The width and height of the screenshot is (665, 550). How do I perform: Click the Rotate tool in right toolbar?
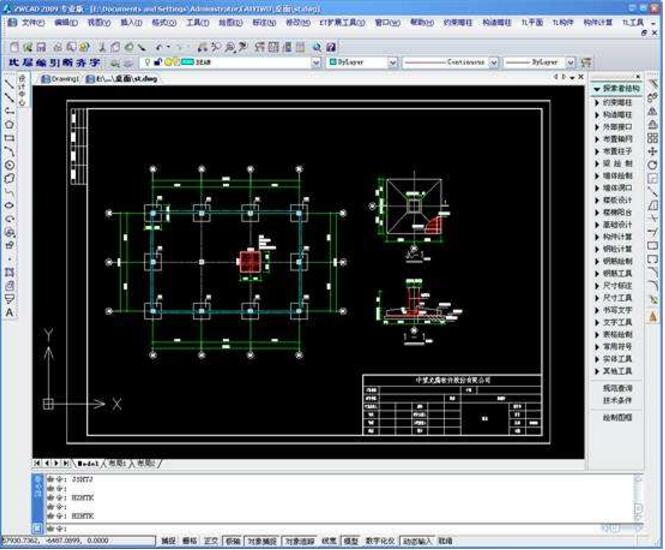(653, 165)
